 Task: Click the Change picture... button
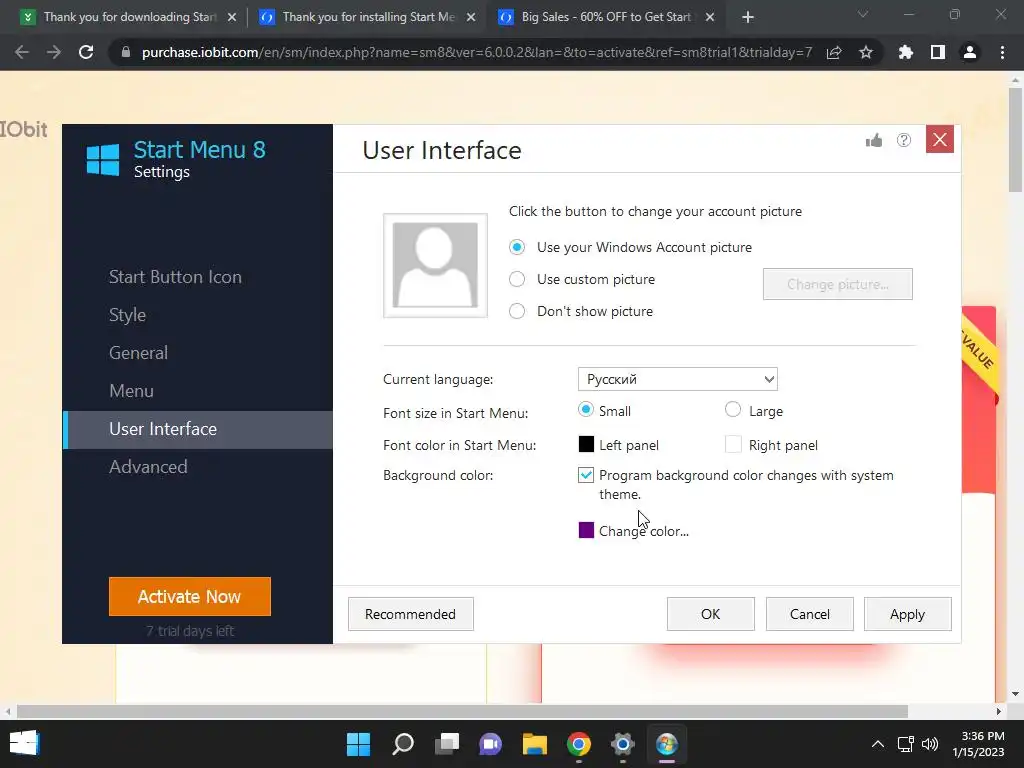[838, 284]
